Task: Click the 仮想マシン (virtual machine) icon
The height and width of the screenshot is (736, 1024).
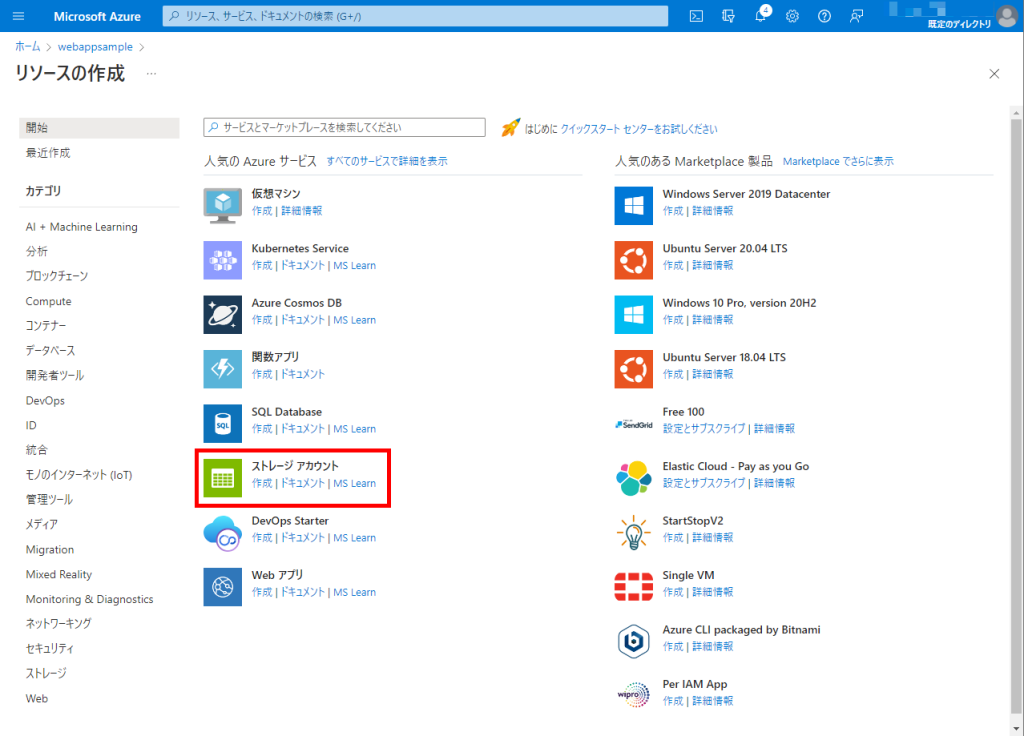Action: click(x=223, y=205)
